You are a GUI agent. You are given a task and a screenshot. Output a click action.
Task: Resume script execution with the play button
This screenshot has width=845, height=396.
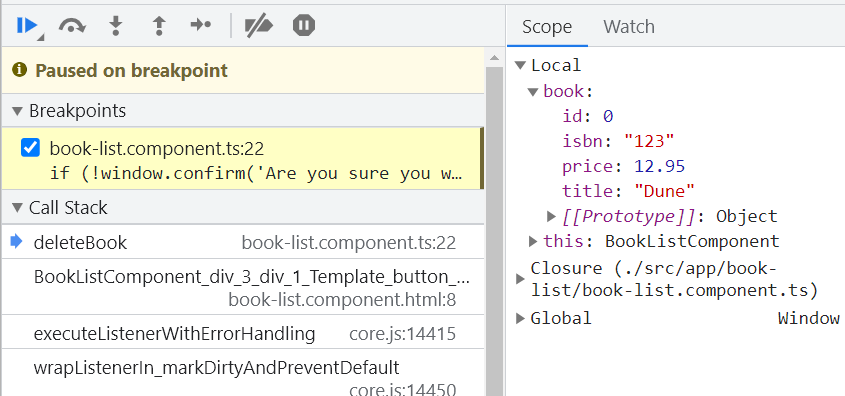click(27, 25)
